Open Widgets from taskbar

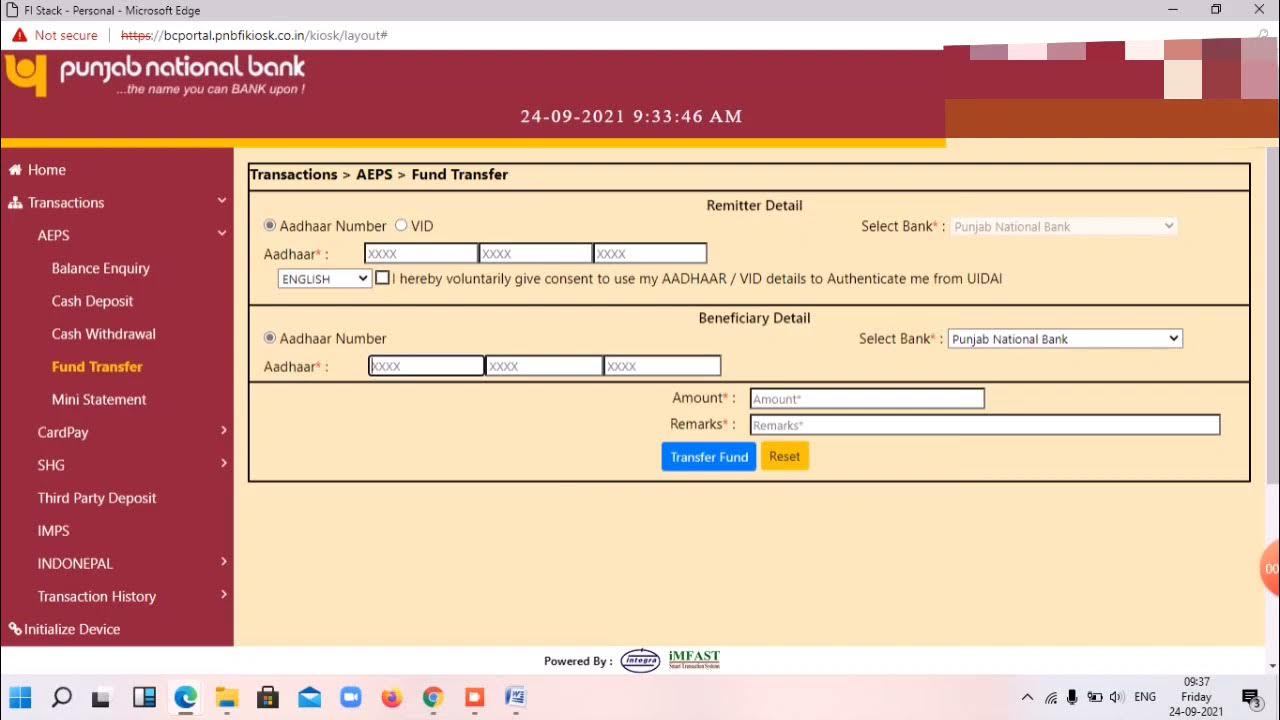[144, 697]
